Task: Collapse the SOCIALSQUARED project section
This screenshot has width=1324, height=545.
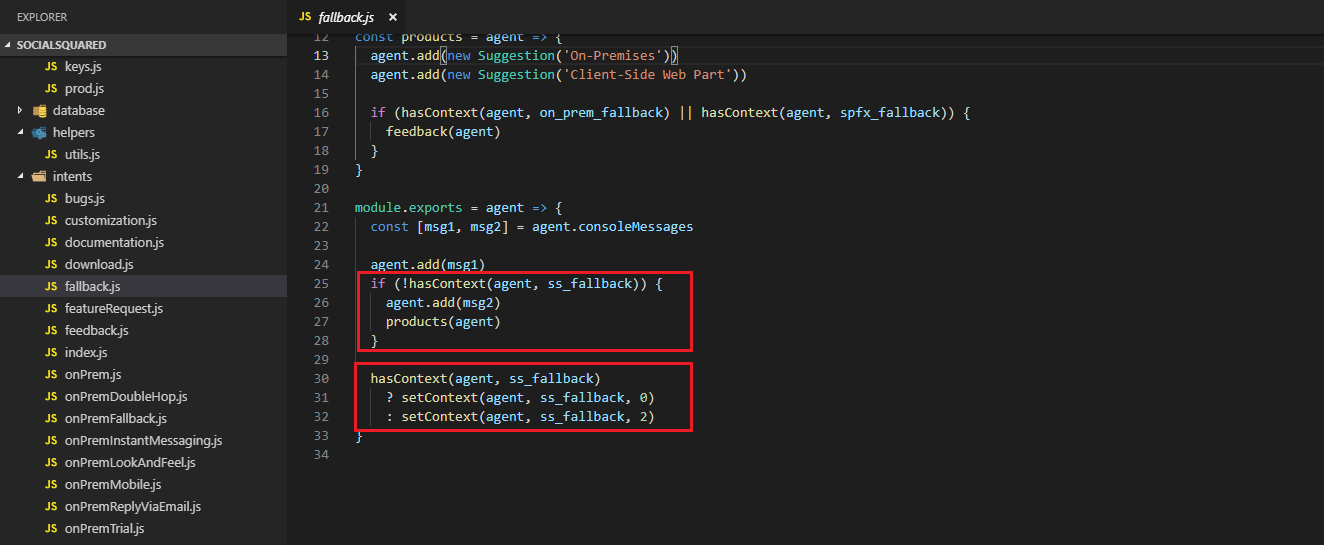Action: click(9, 45)
